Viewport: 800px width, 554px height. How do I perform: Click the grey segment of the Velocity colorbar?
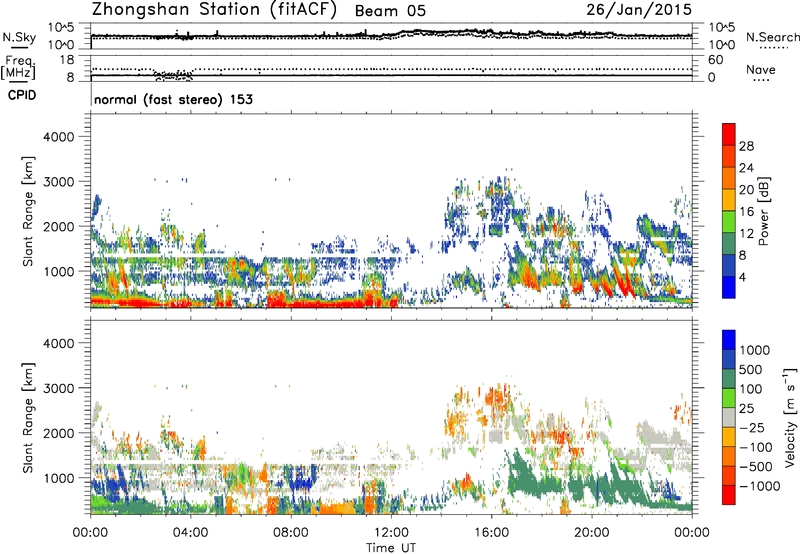coord(729,417)
